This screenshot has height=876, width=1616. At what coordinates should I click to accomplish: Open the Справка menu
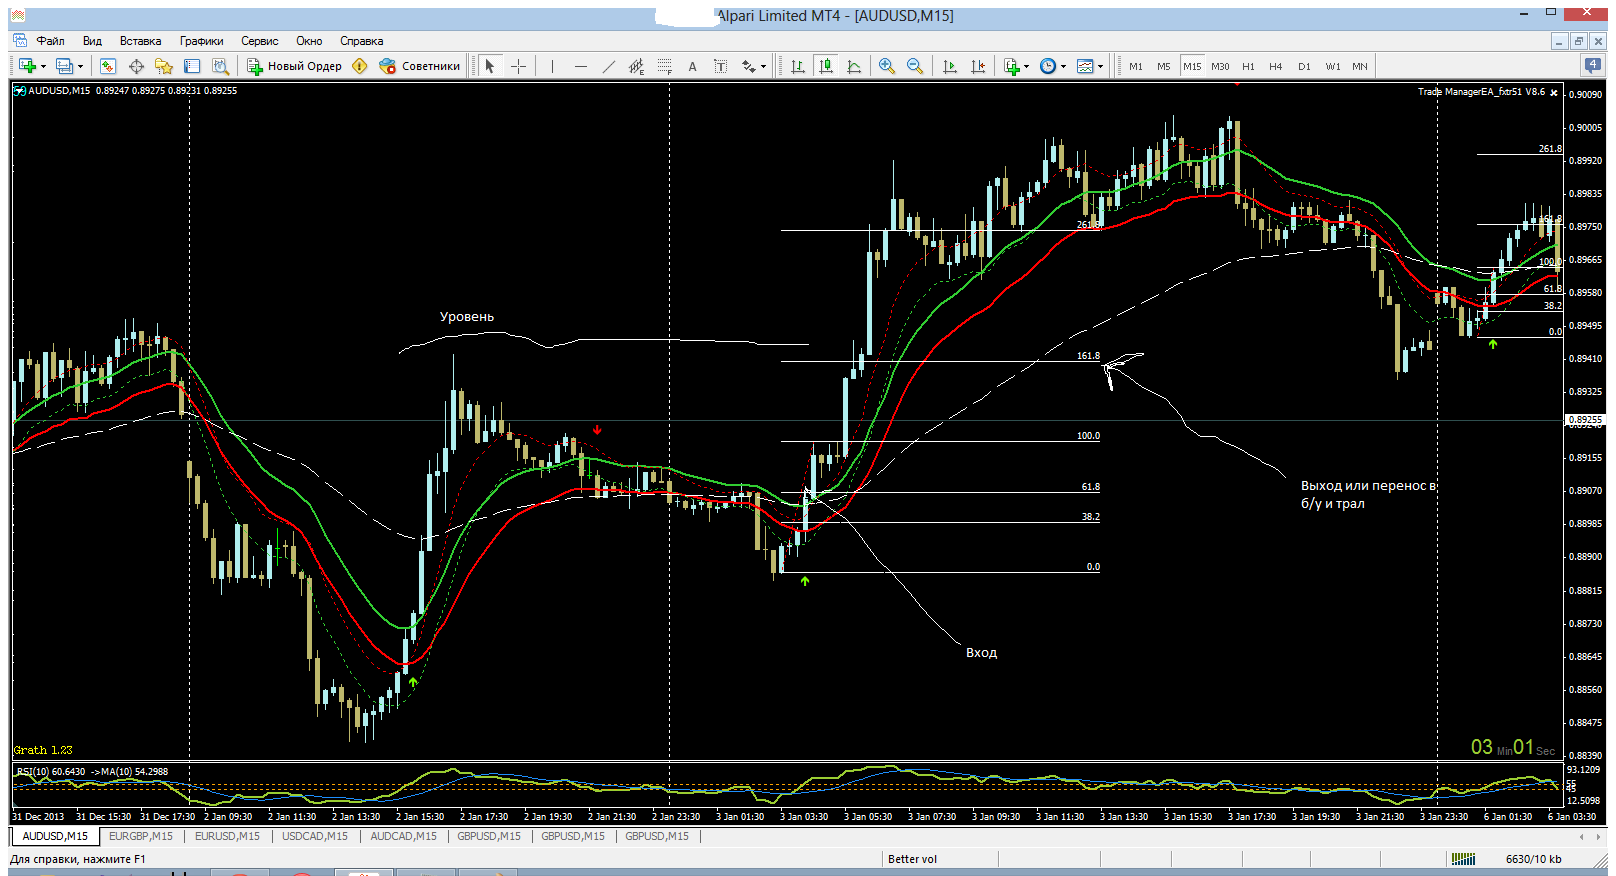pos(361,41)
